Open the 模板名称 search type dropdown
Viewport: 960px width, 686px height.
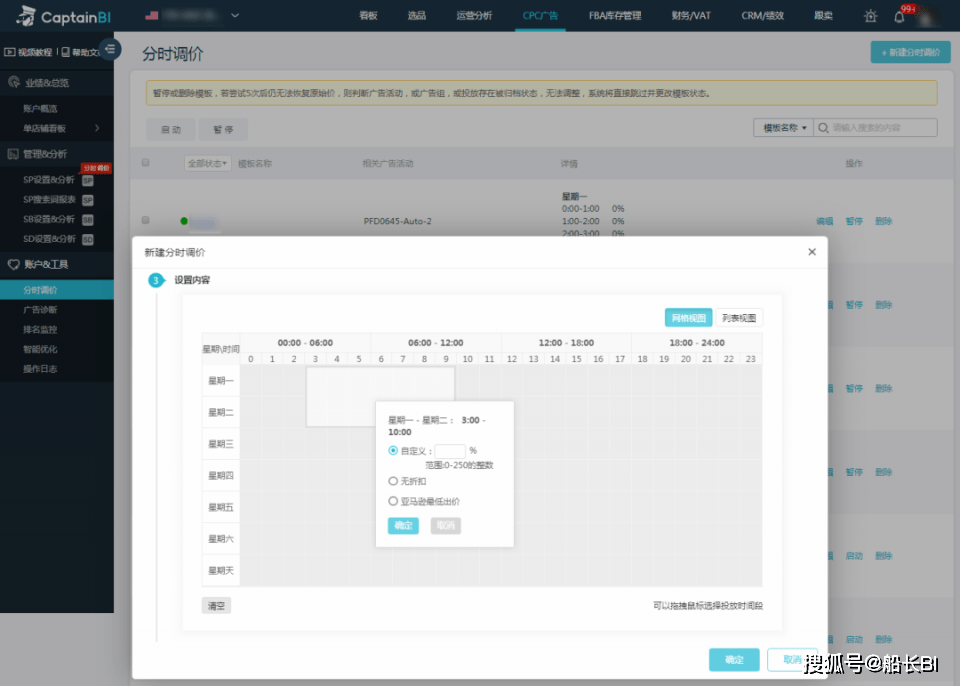click(783, 127)
